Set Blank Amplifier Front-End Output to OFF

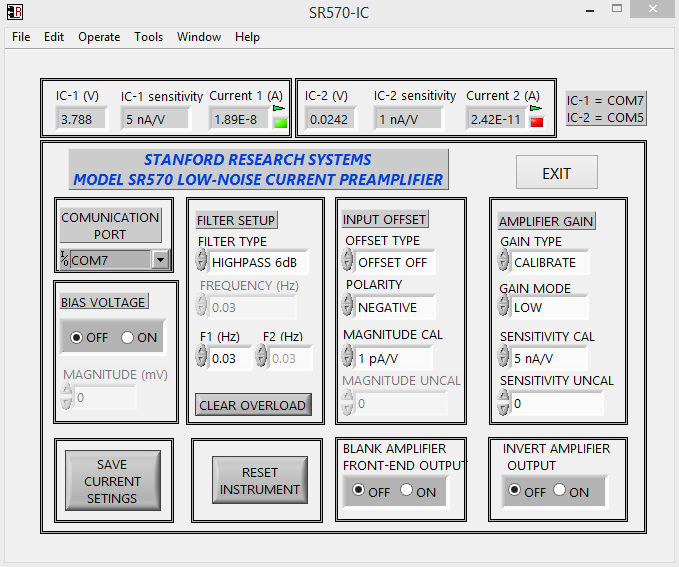[x=358, y=490]
